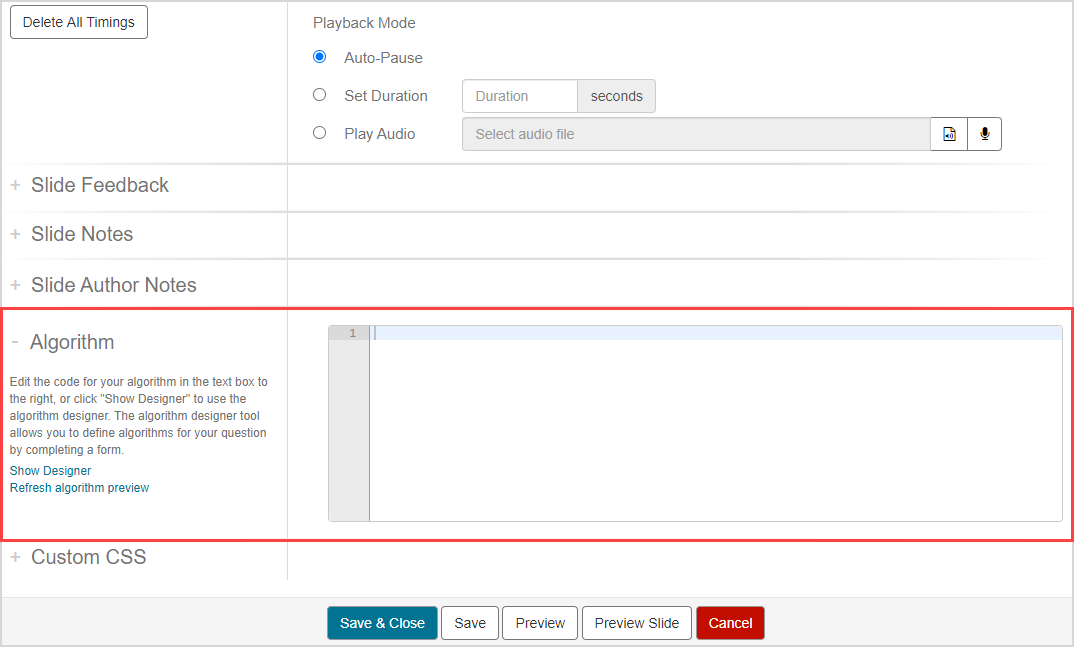Click the microphone record audio icon

tap(984, 134)
